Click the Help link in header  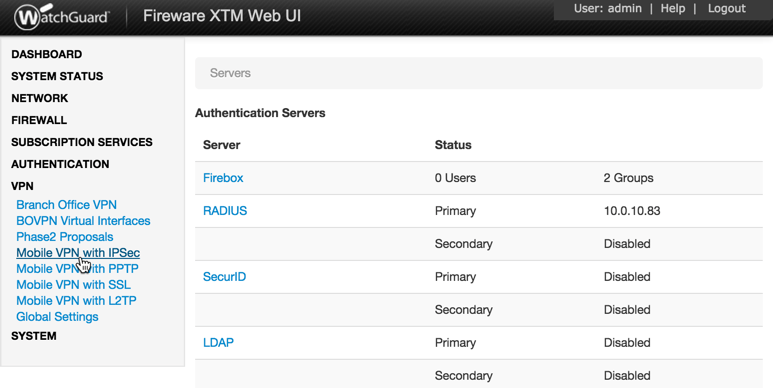(x=673, y=8)
